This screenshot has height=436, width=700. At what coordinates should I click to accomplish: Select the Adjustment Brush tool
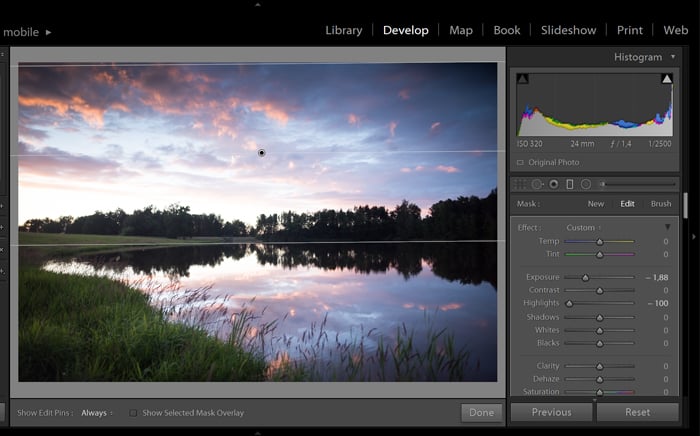tap(638, 184)
